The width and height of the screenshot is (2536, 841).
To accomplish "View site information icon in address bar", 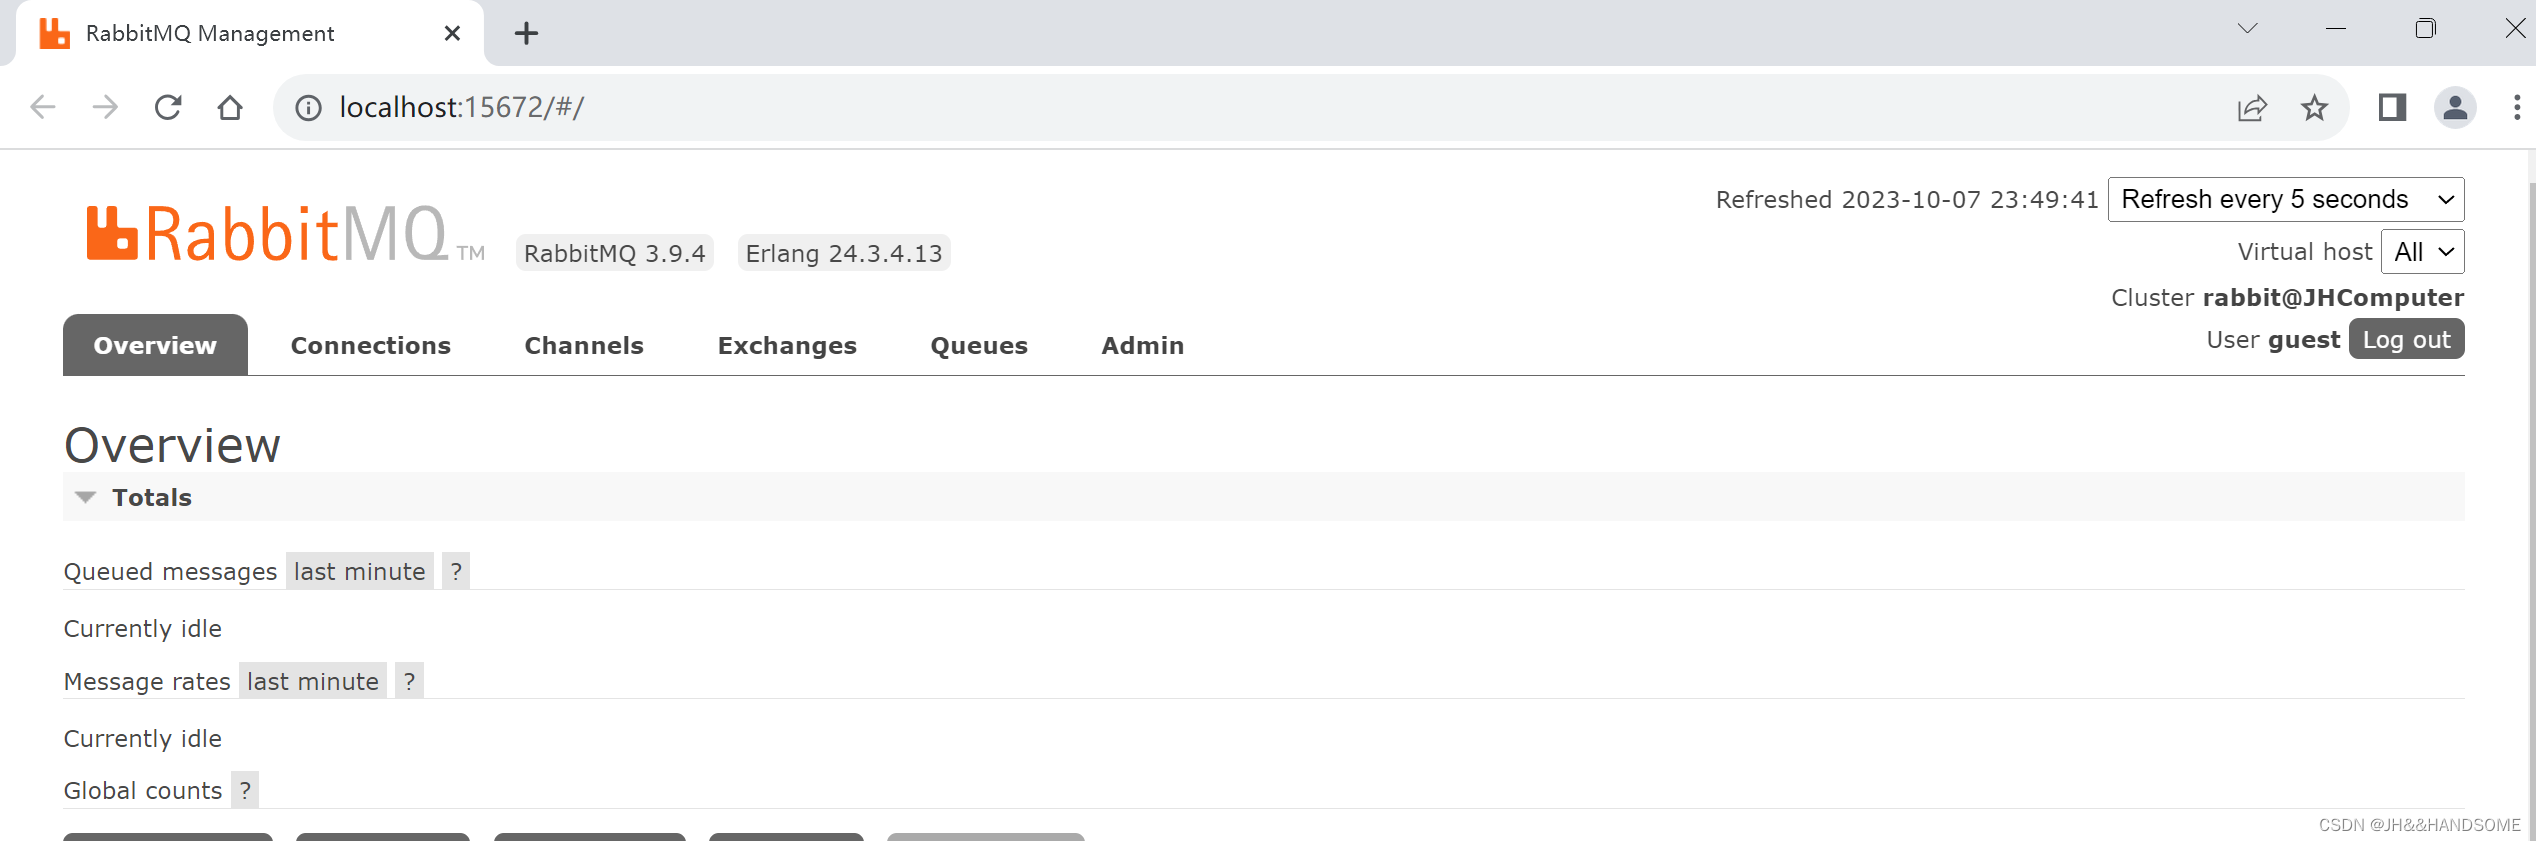I will click(x=308, y=107).
